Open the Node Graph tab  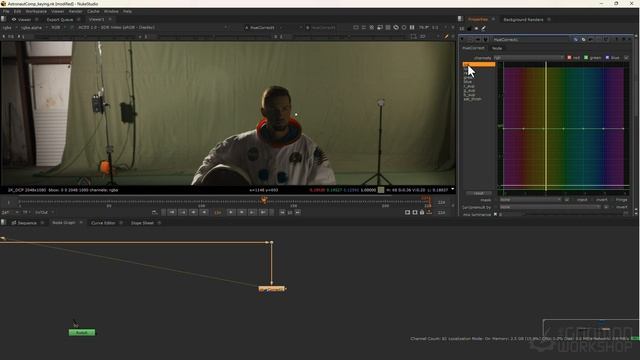[64, 222]
